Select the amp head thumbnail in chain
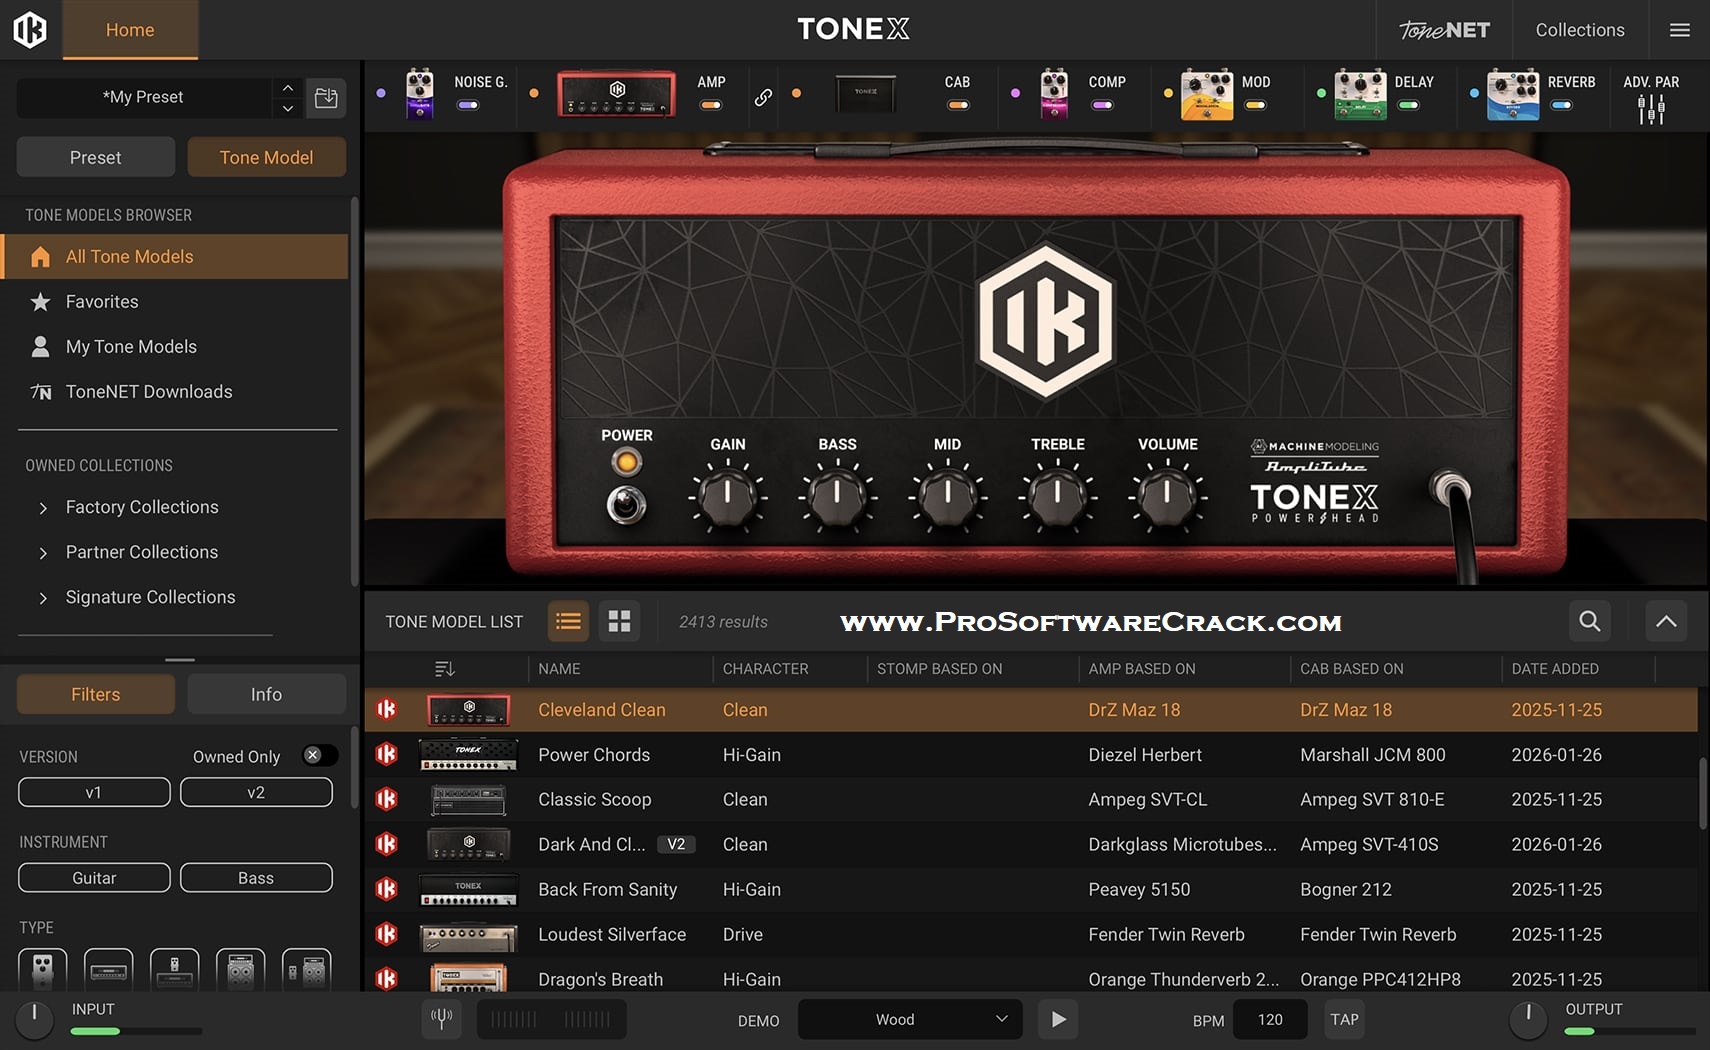Image resolution: width=1710 pixels, height=1050 pixels. click(x=616, y=93)
